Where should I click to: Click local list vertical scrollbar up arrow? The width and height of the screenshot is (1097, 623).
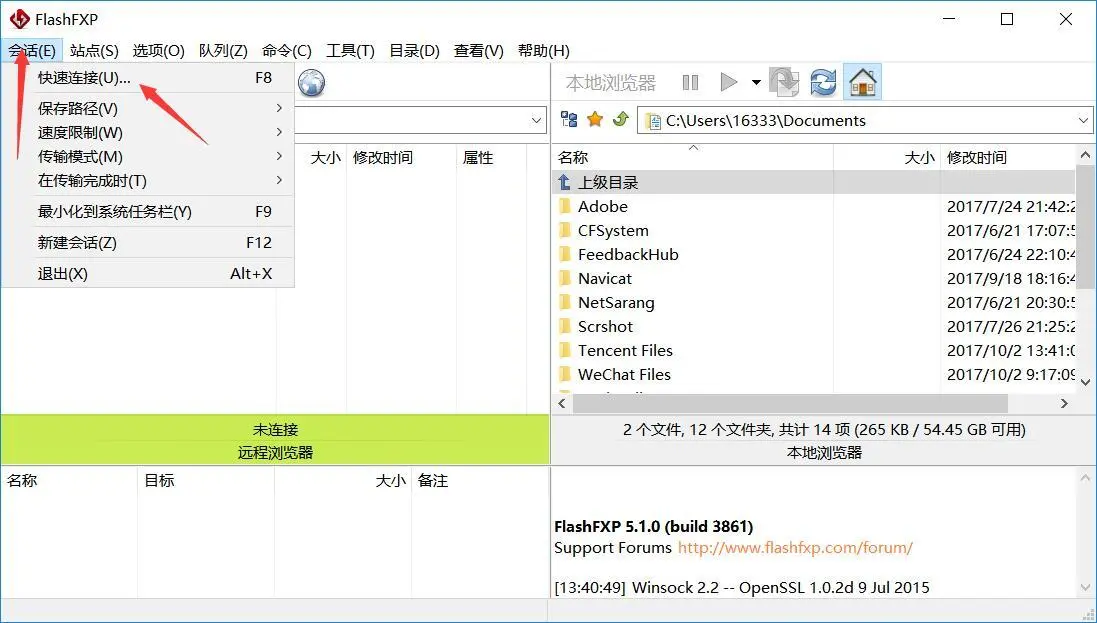point(1085,155)
